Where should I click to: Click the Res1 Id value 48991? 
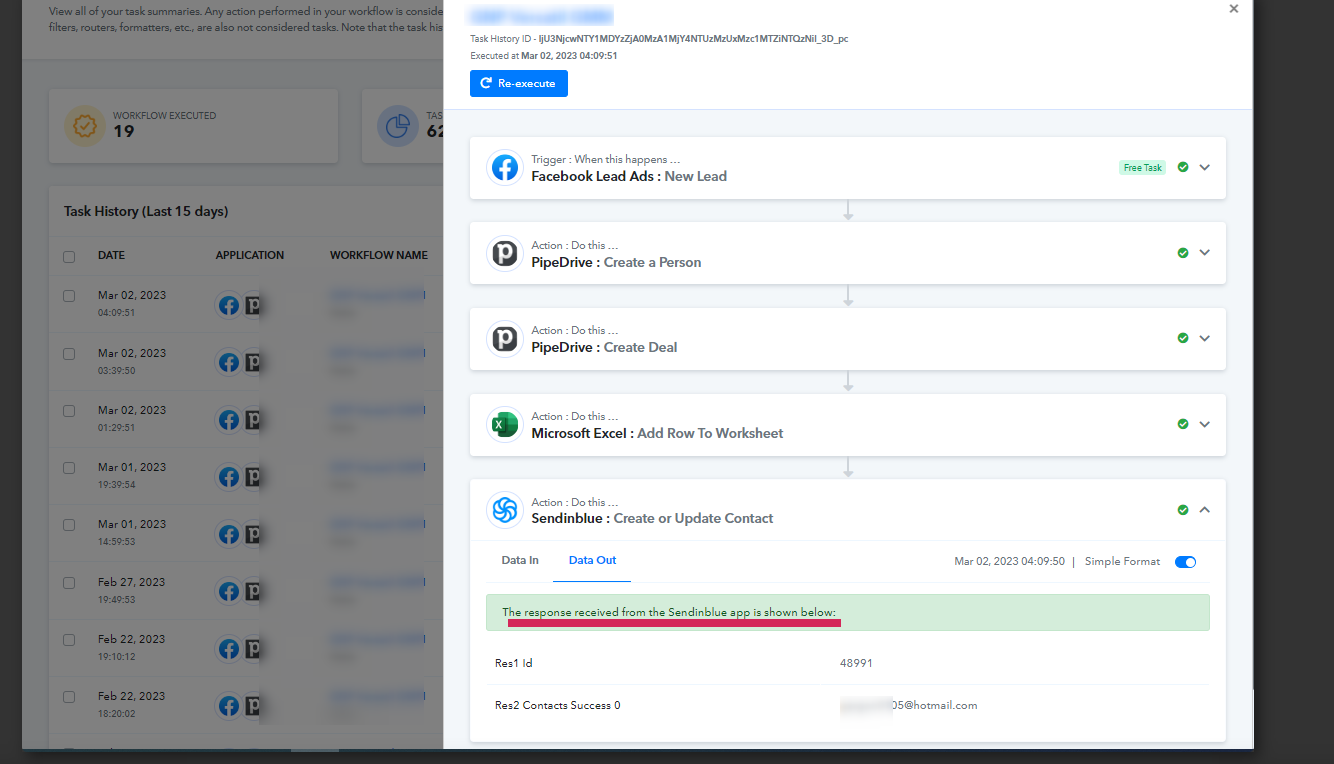tap(856, 663)
